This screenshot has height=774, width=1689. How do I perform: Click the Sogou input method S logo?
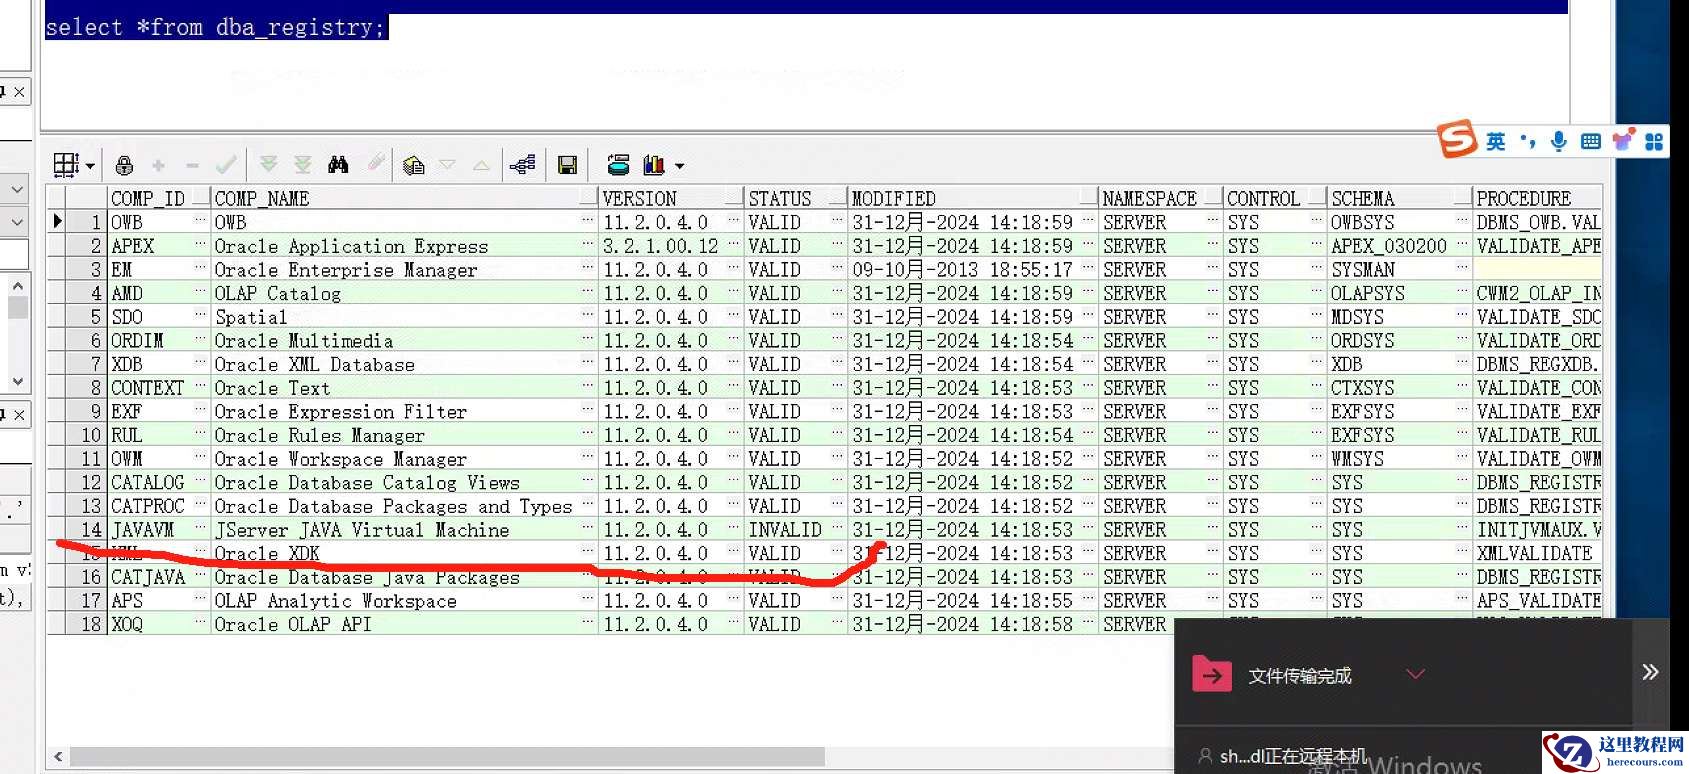(x=1457, y=139)
